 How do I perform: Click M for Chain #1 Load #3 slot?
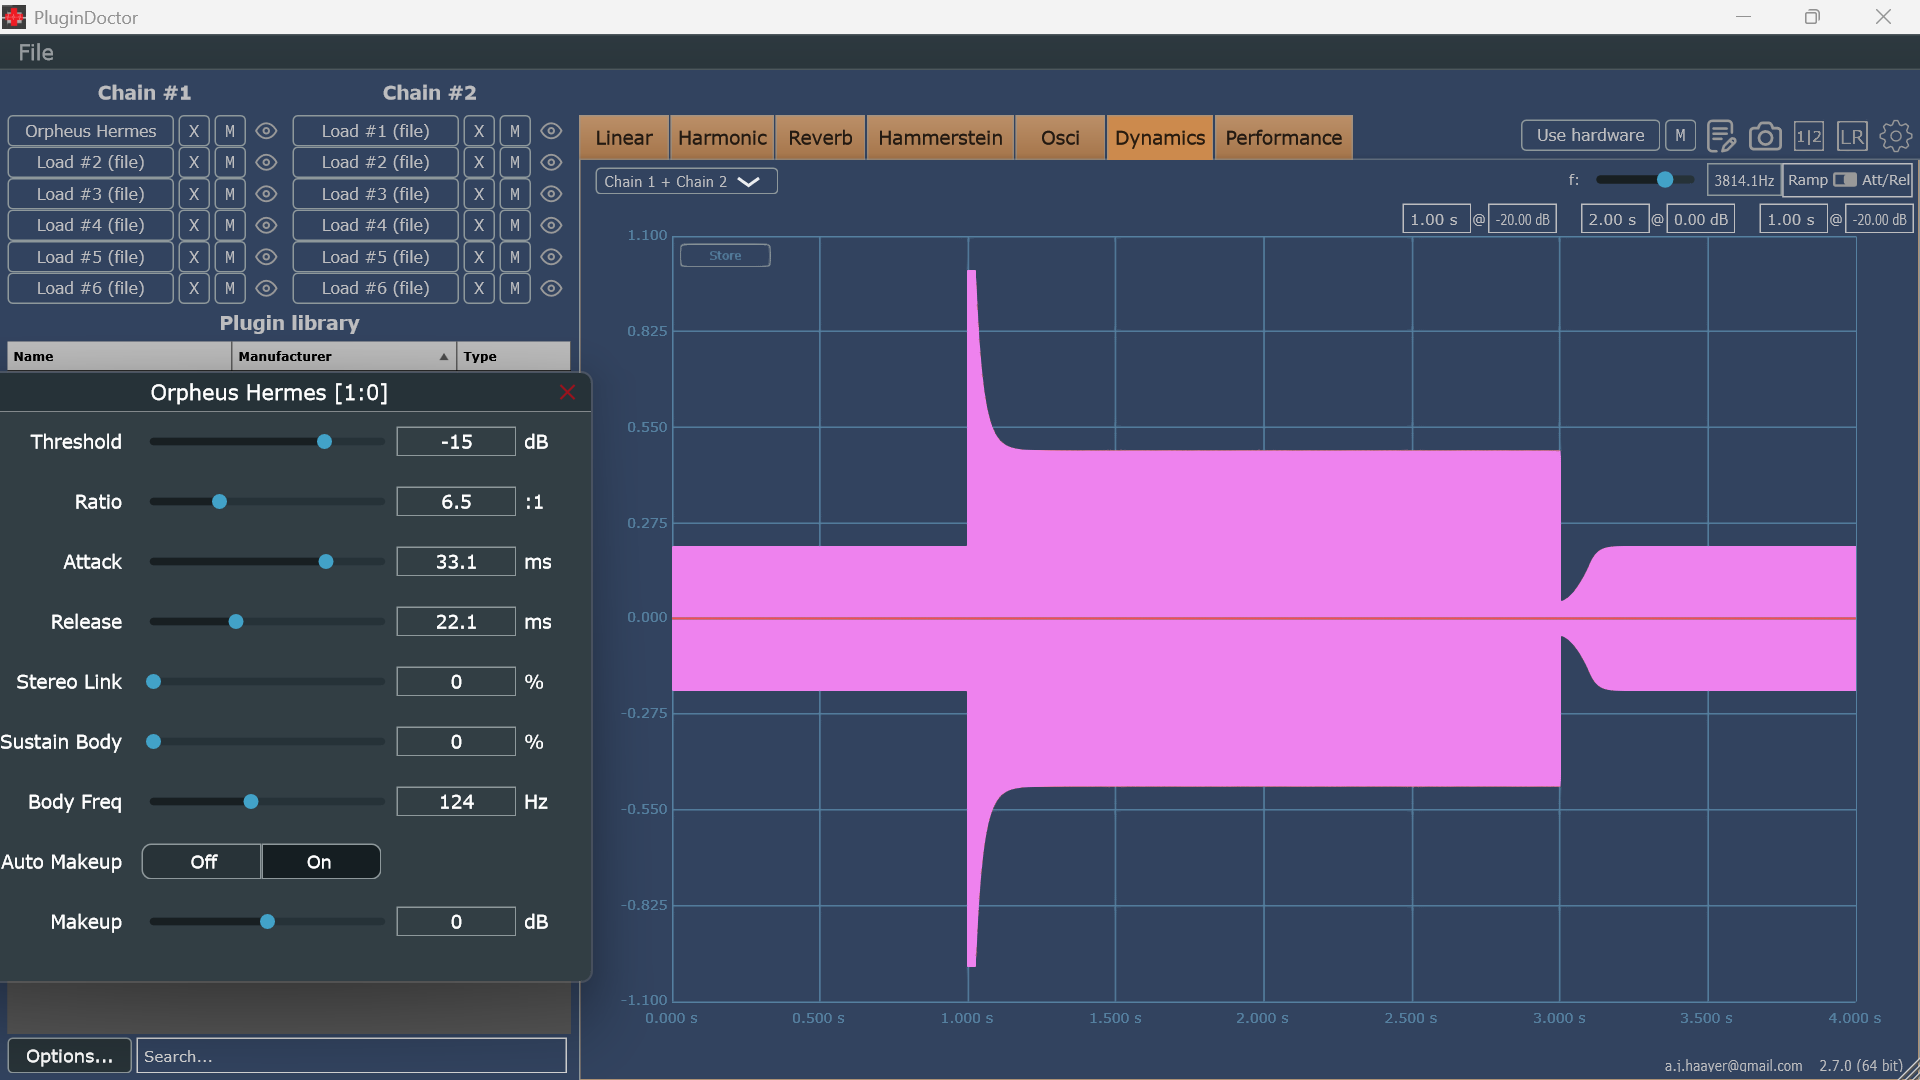(230, 194)
